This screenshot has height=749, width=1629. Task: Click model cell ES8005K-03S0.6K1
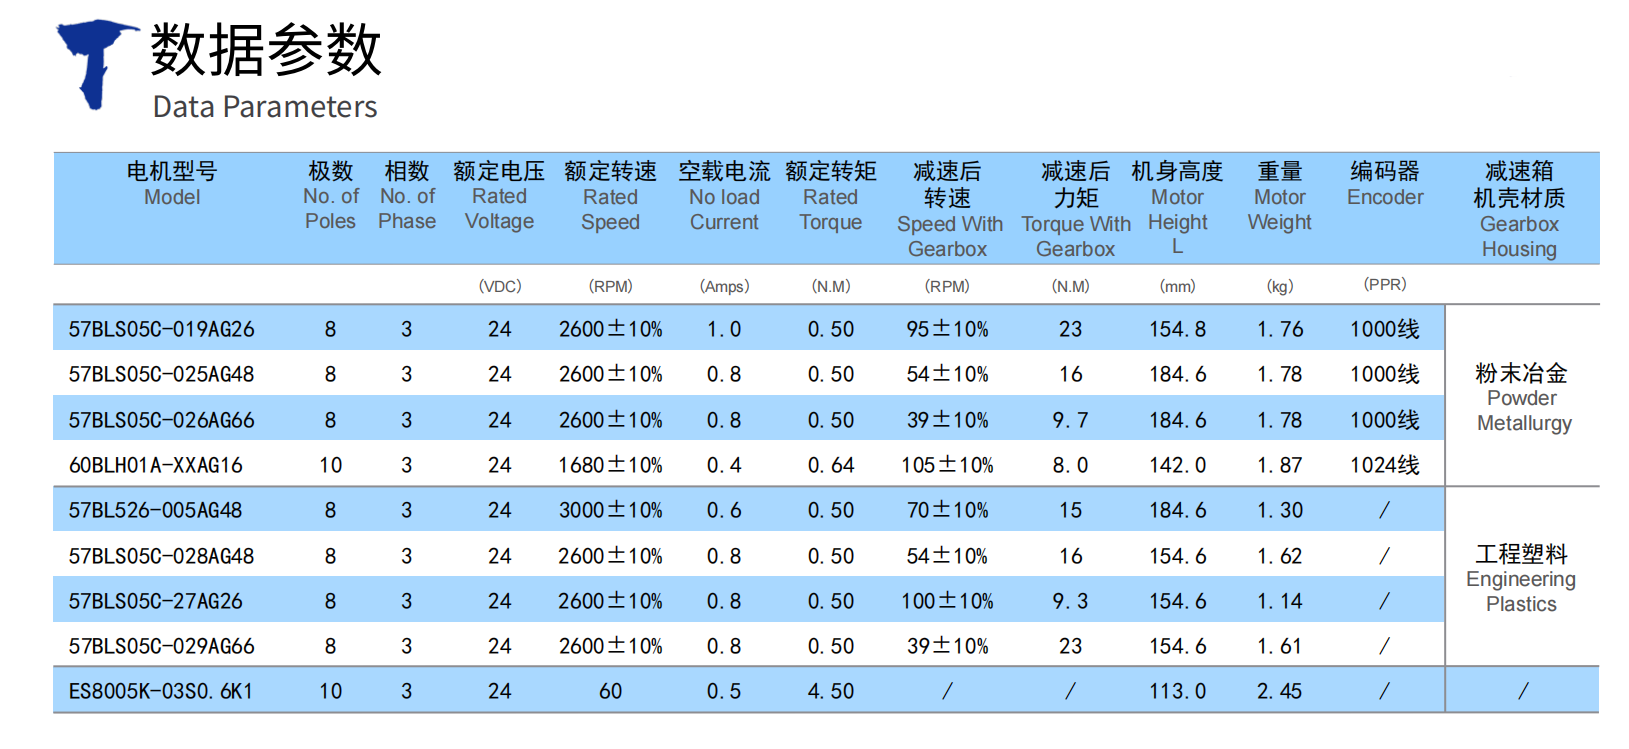(x=160, y=691)
